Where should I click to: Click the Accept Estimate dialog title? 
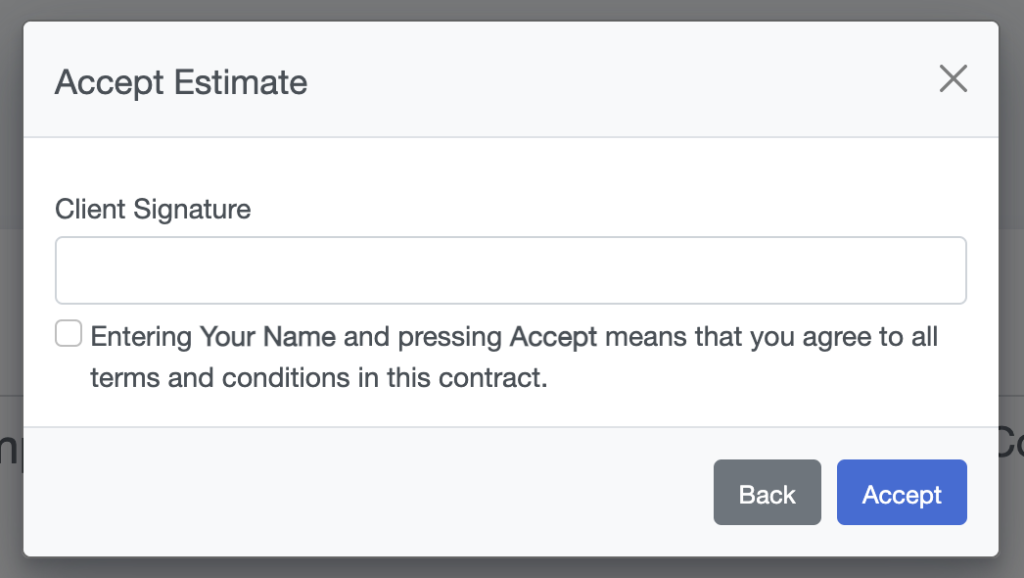[x=181, y=82]
